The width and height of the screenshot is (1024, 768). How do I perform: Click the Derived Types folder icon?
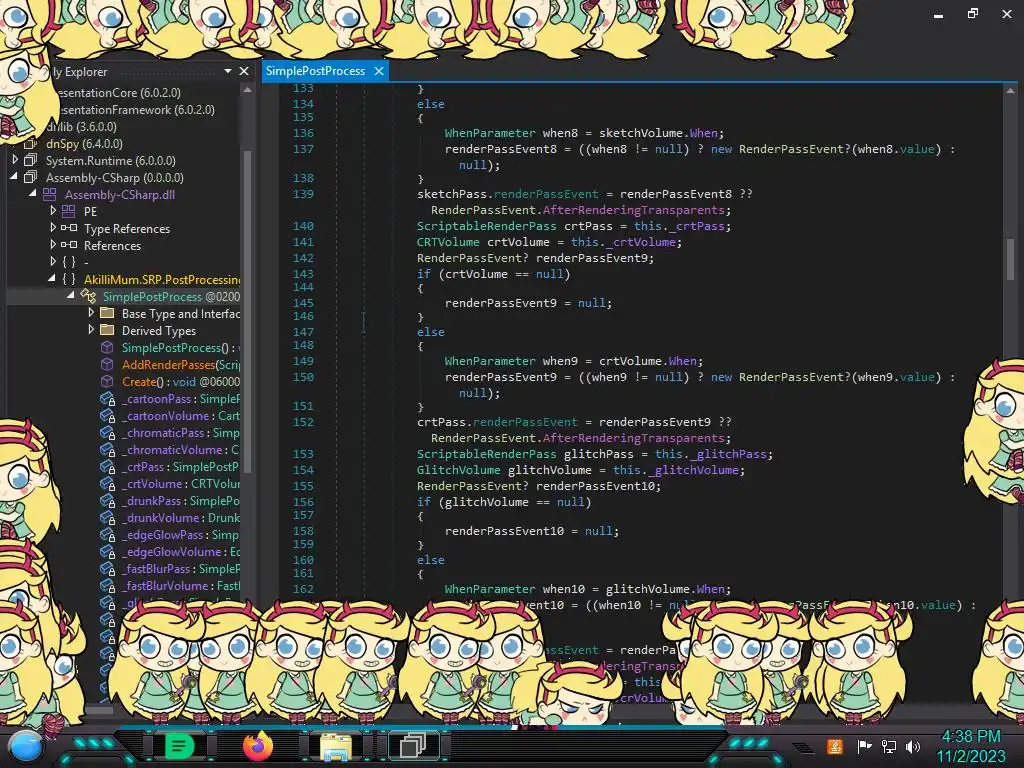(107, 330)
